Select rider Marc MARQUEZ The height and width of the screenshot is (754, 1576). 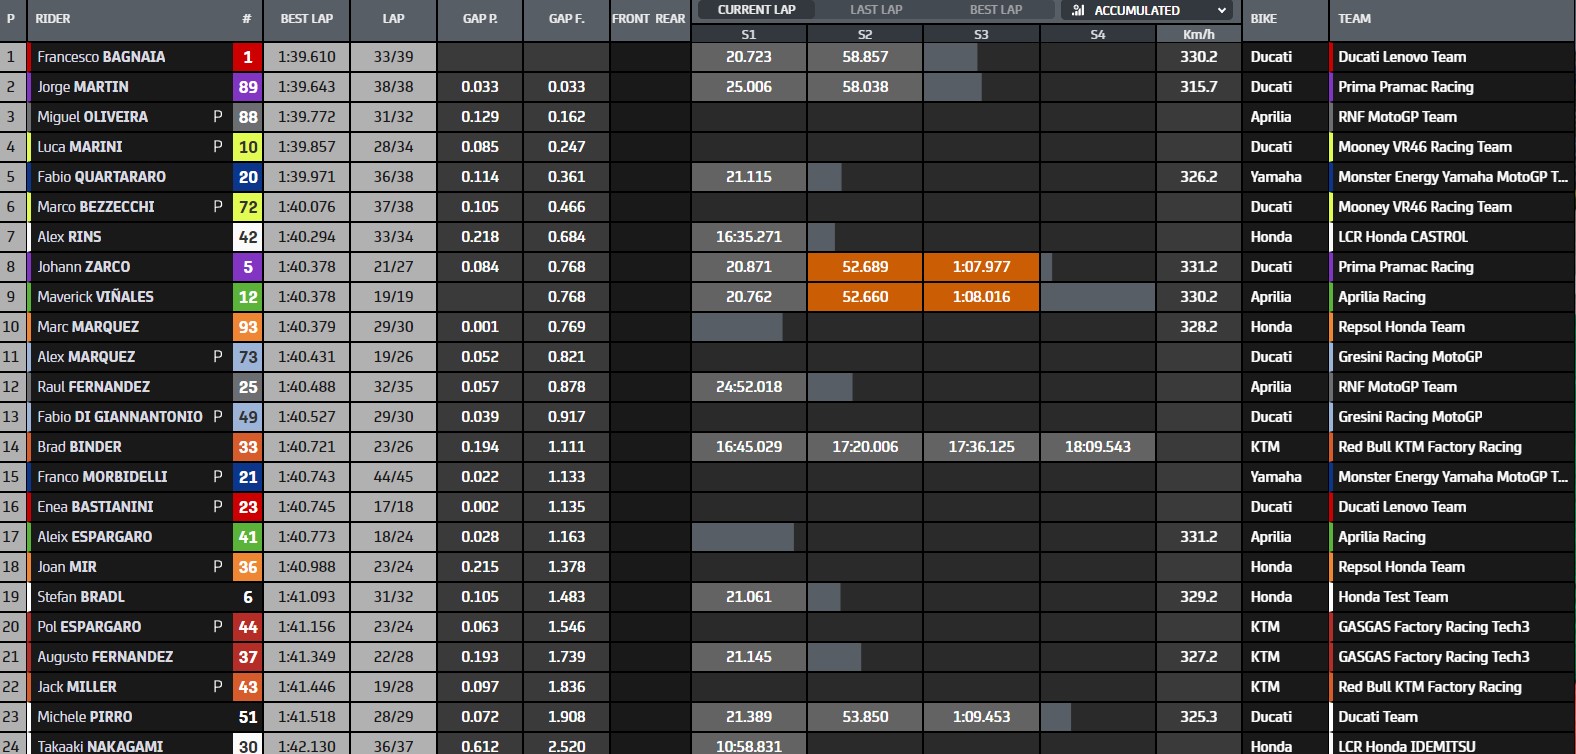(x=88, y=327)
